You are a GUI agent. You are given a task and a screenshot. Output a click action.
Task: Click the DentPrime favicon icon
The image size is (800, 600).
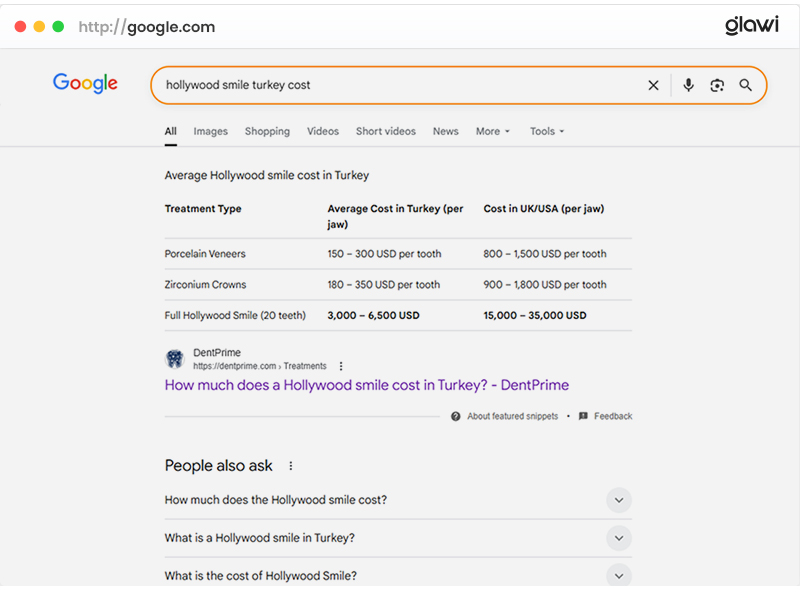tap(175, 359)
